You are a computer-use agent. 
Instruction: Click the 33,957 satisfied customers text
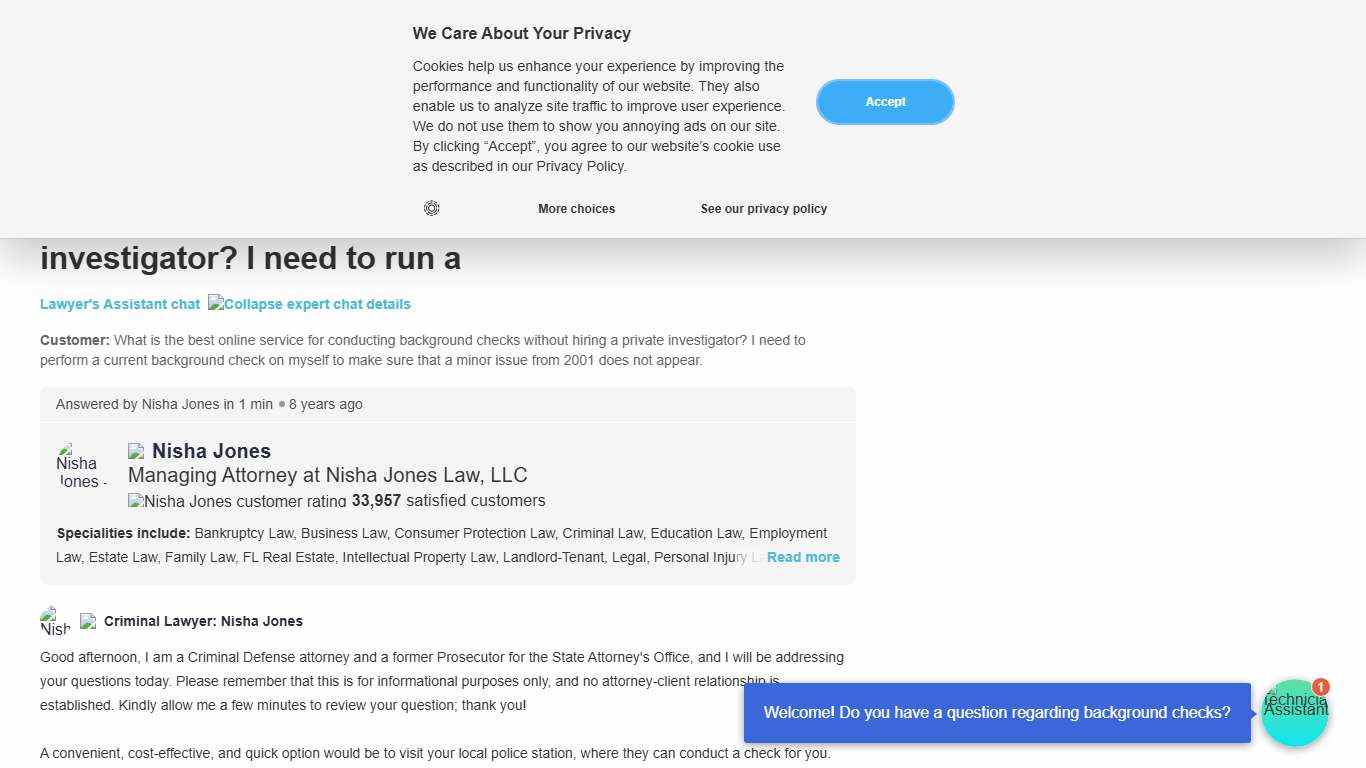coord(448,500)
